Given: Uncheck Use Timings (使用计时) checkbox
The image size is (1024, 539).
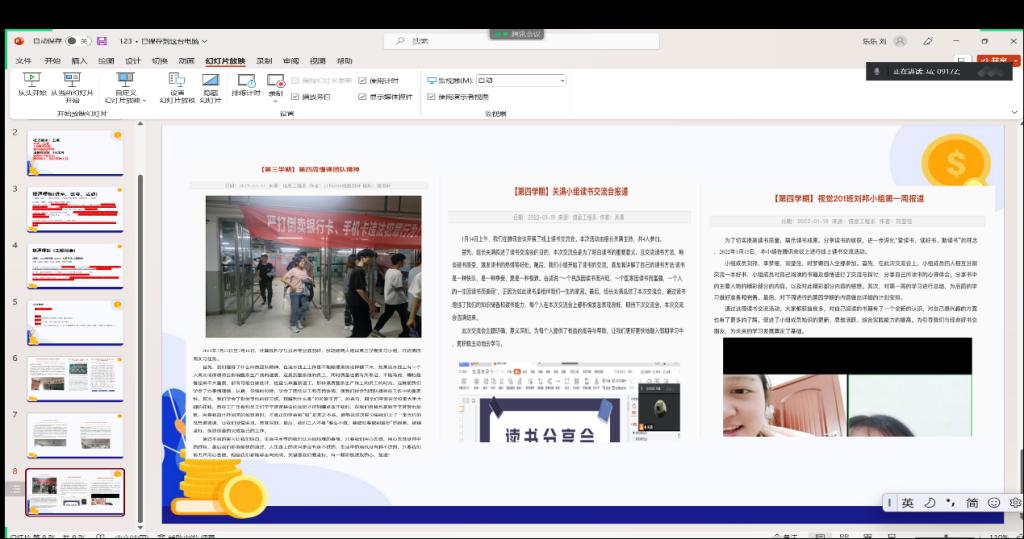Looking at the screenshot, I should pos(363,80).
